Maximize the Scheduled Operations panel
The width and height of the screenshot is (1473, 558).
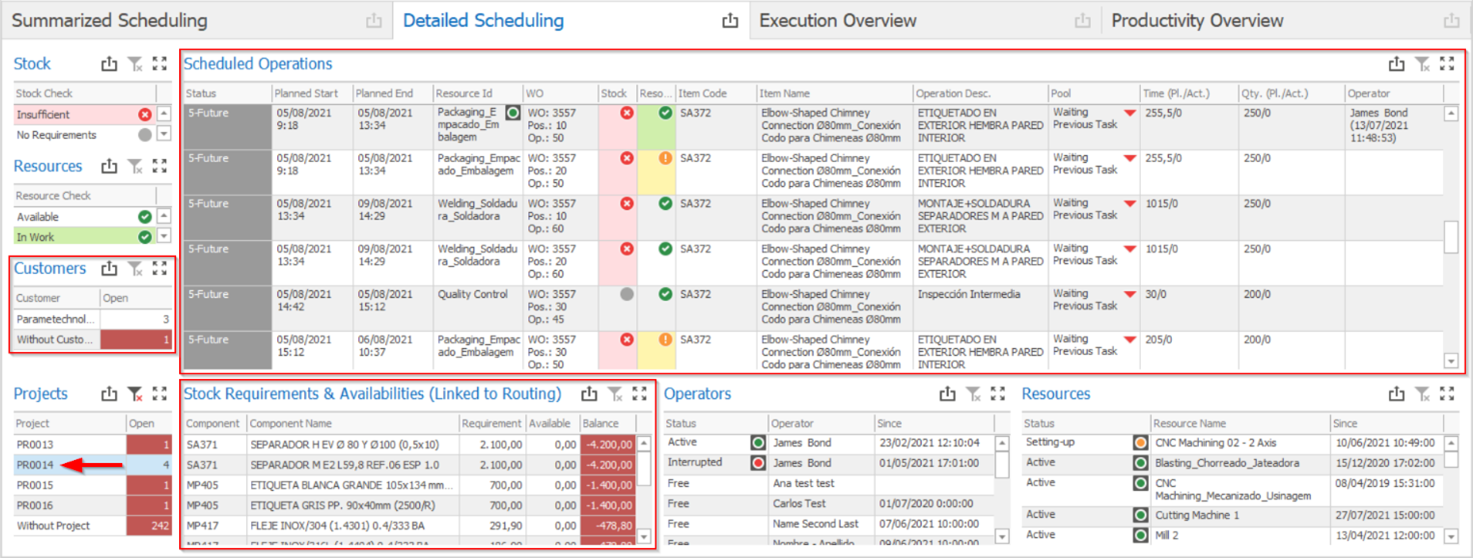tap(1447, 64)
